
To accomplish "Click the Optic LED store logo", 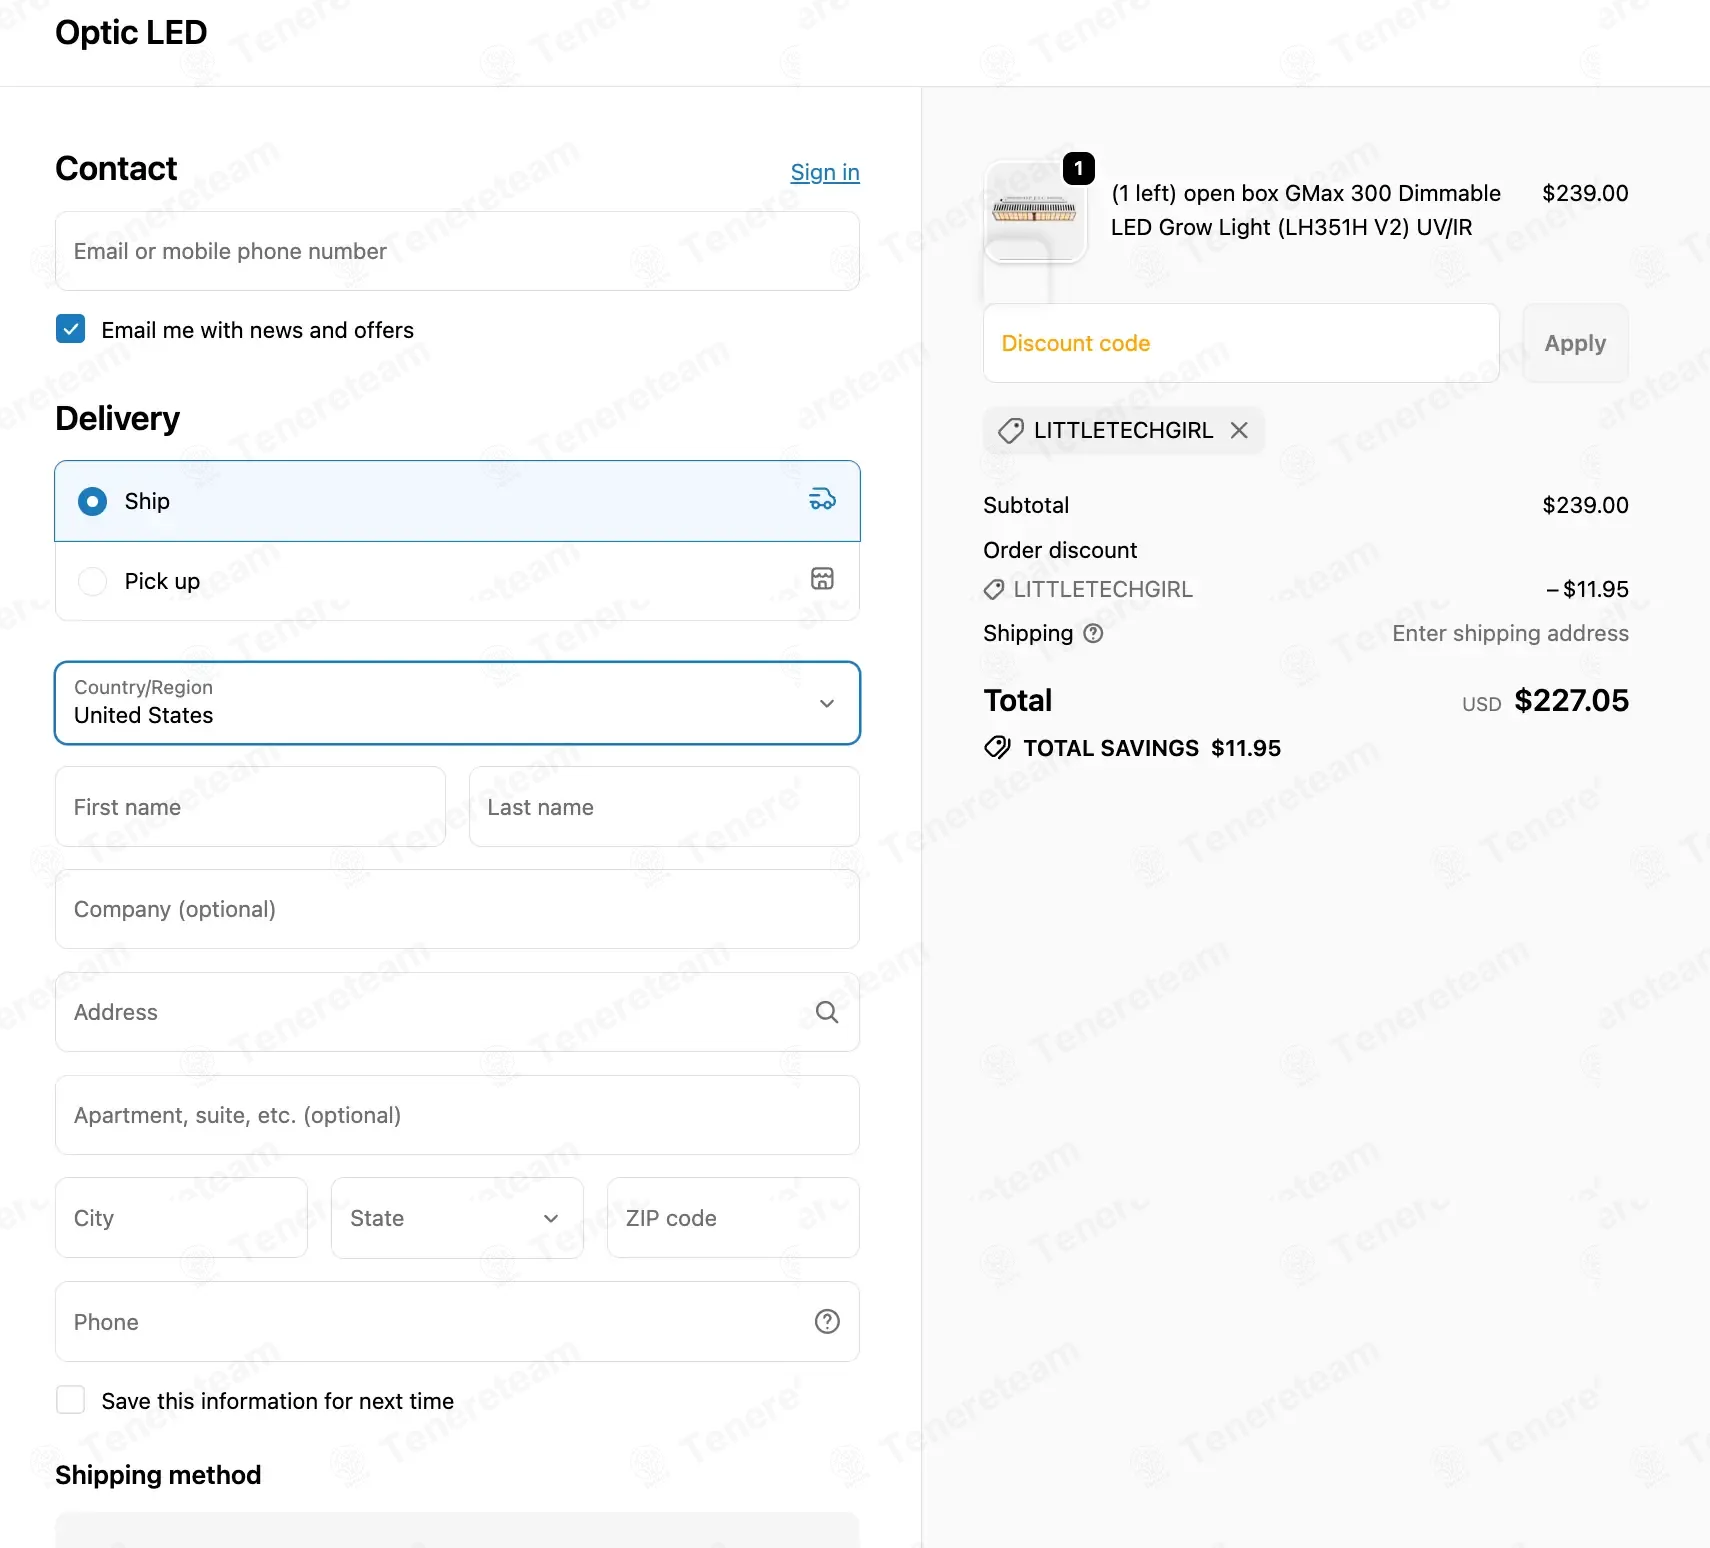I will tap(131, 33).
